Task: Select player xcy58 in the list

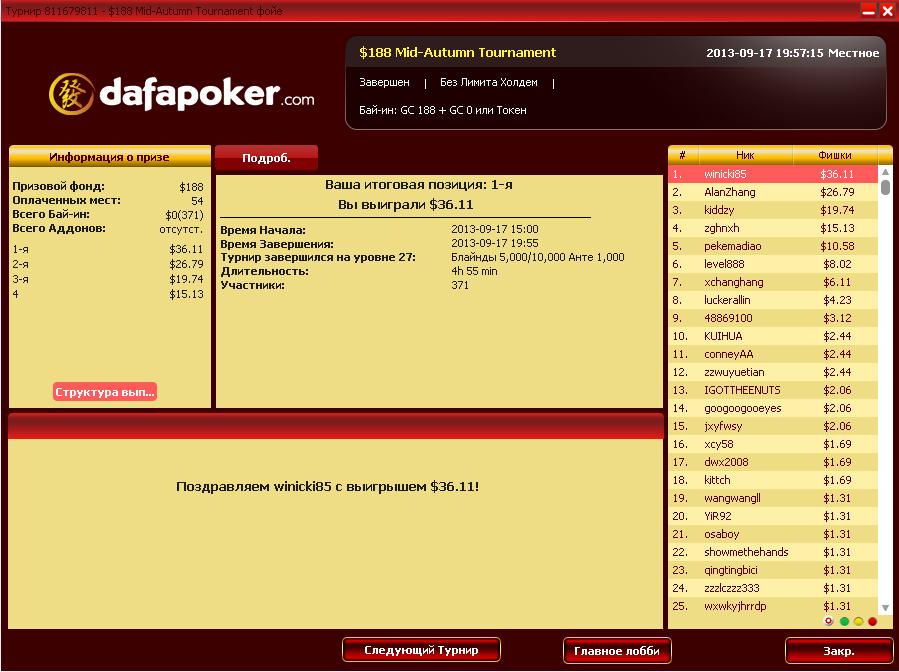Action: coord(773,444)
